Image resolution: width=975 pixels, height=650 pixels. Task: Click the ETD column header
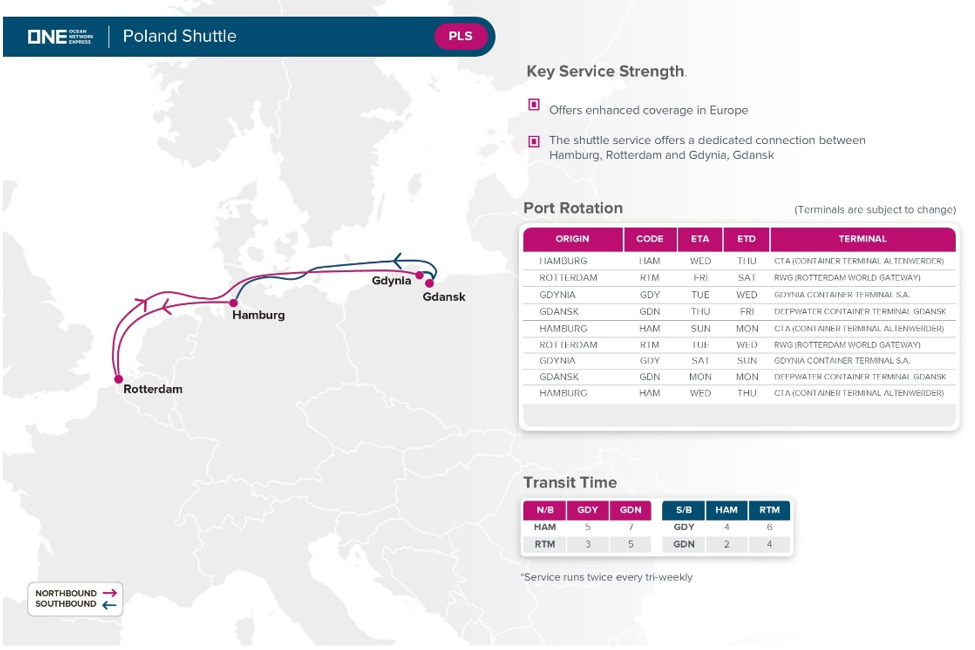pyautogui.click(x=746, y=240)
